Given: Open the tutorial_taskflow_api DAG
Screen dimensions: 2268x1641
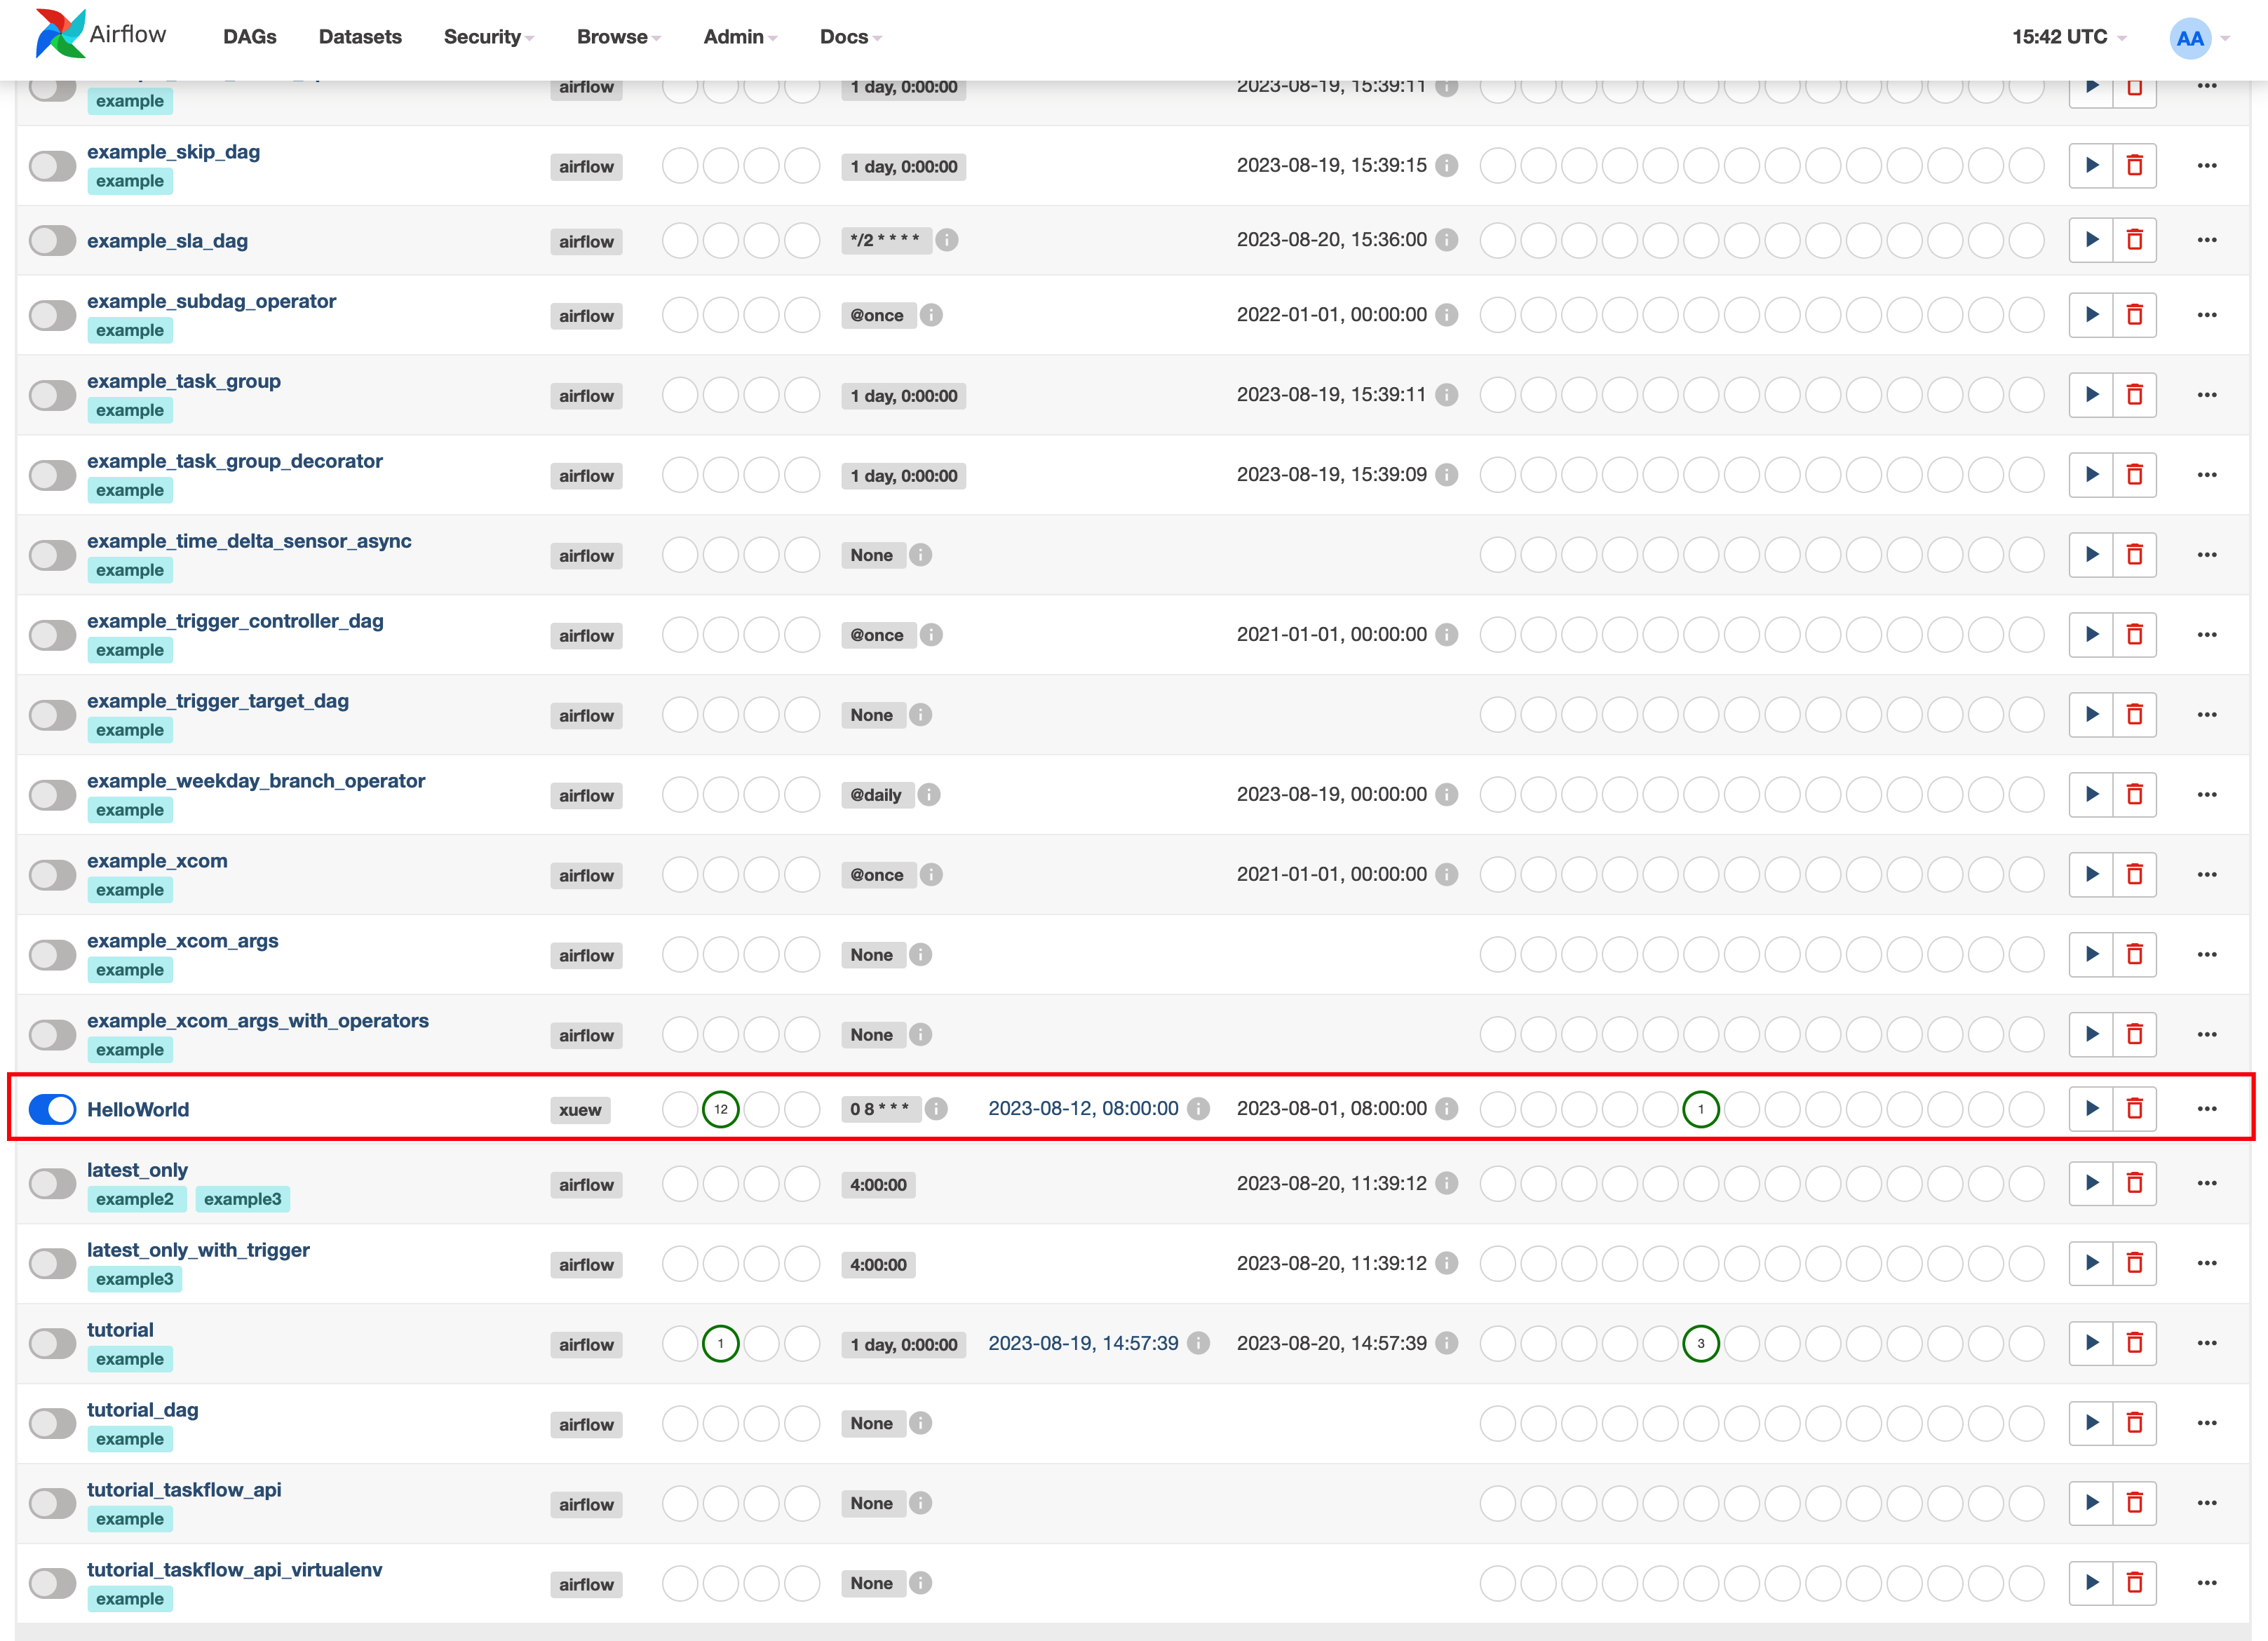Looking at the screenshot, I should coord(184,1489).
